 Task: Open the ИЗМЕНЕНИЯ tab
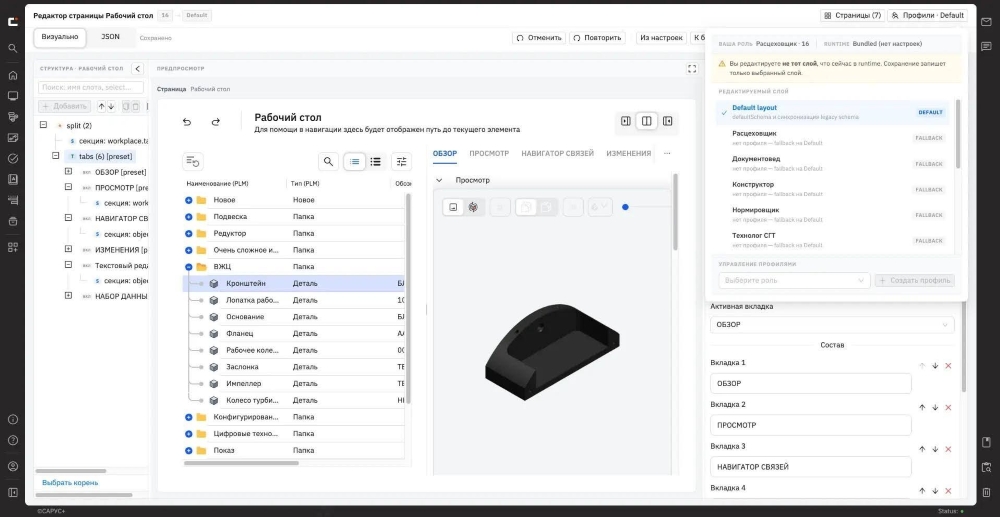[629, 154]
